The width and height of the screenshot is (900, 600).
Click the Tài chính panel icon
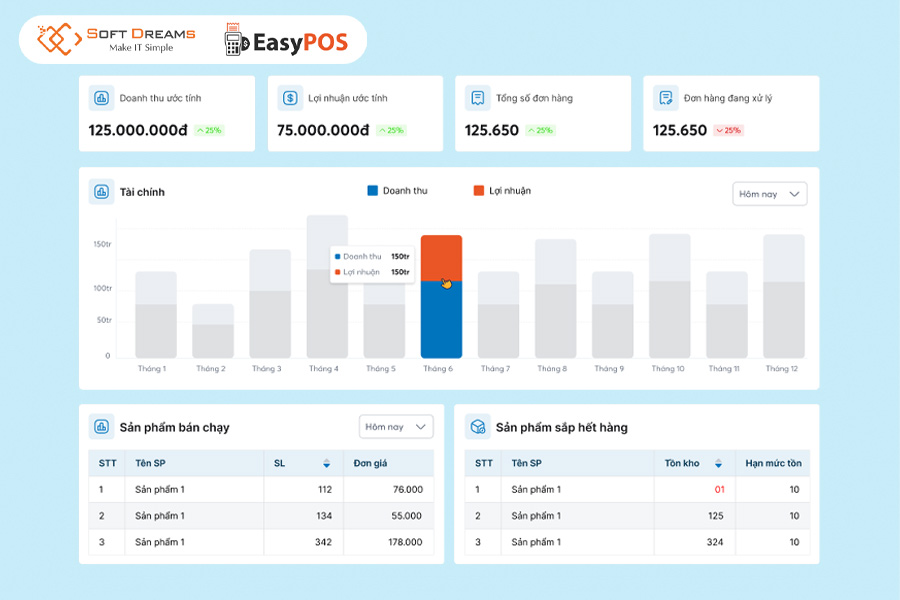coord(101,191)
